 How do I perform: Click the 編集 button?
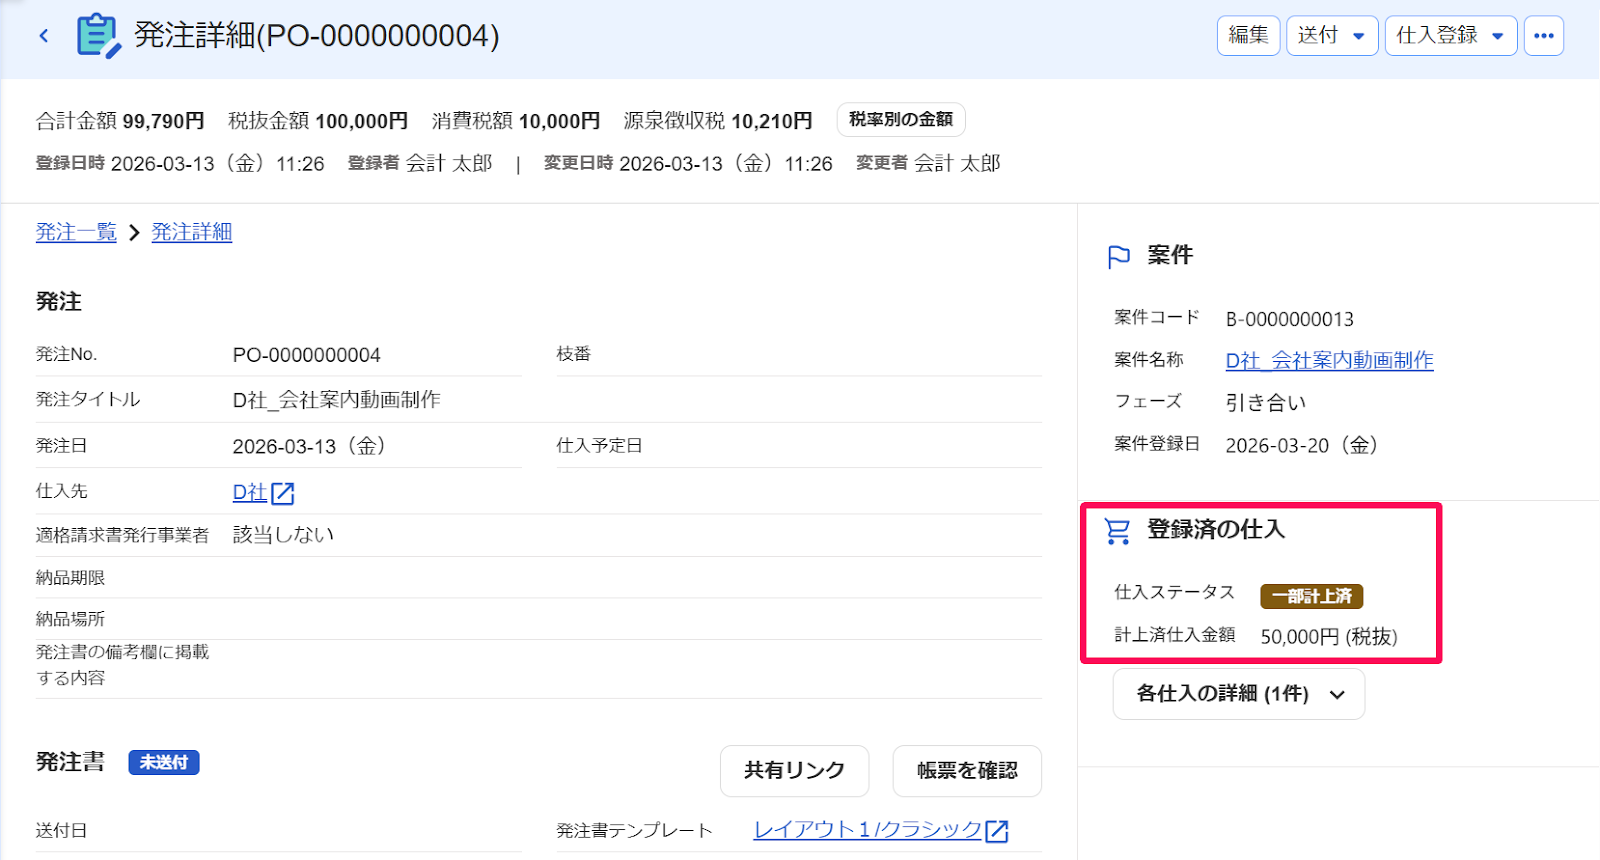[x=1248, y=36]
